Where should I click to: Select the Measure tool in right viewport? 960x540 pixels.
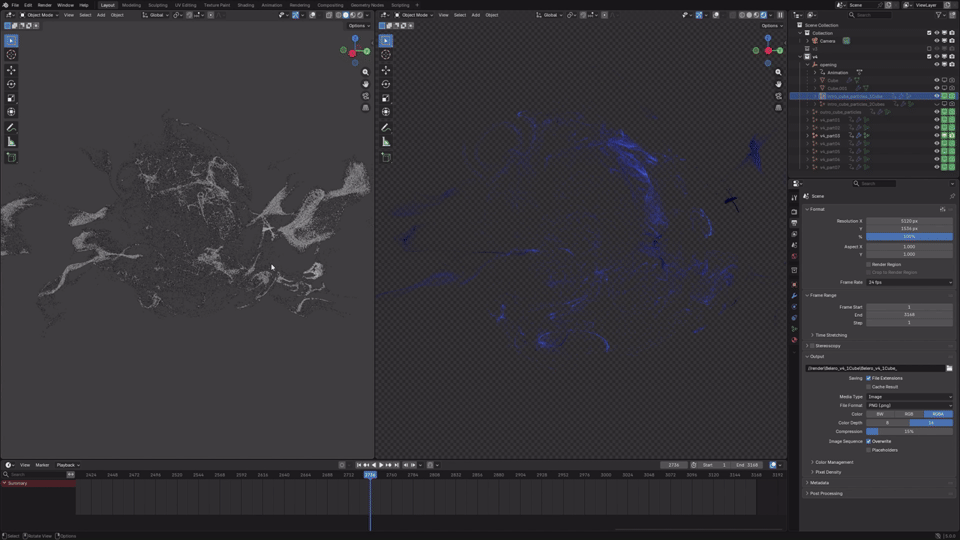click(x=386, y=142)
